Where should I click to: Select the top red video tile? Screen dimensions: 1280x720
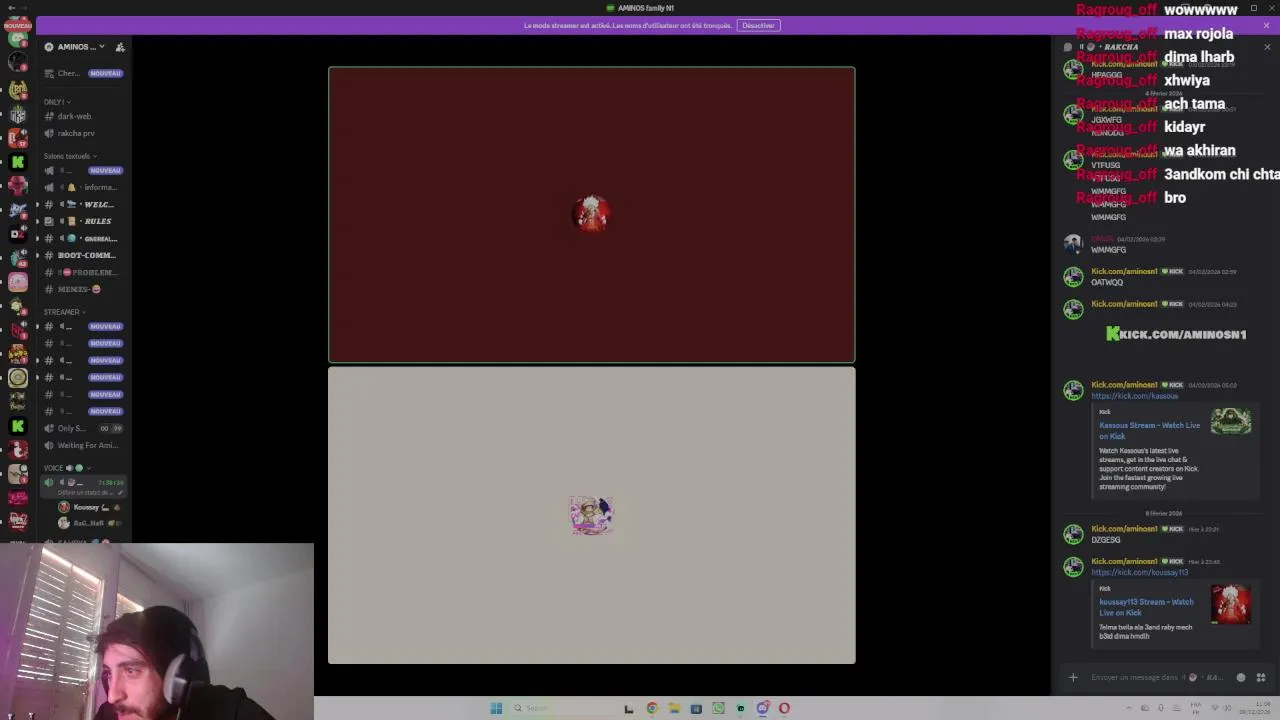coord(591,214)
